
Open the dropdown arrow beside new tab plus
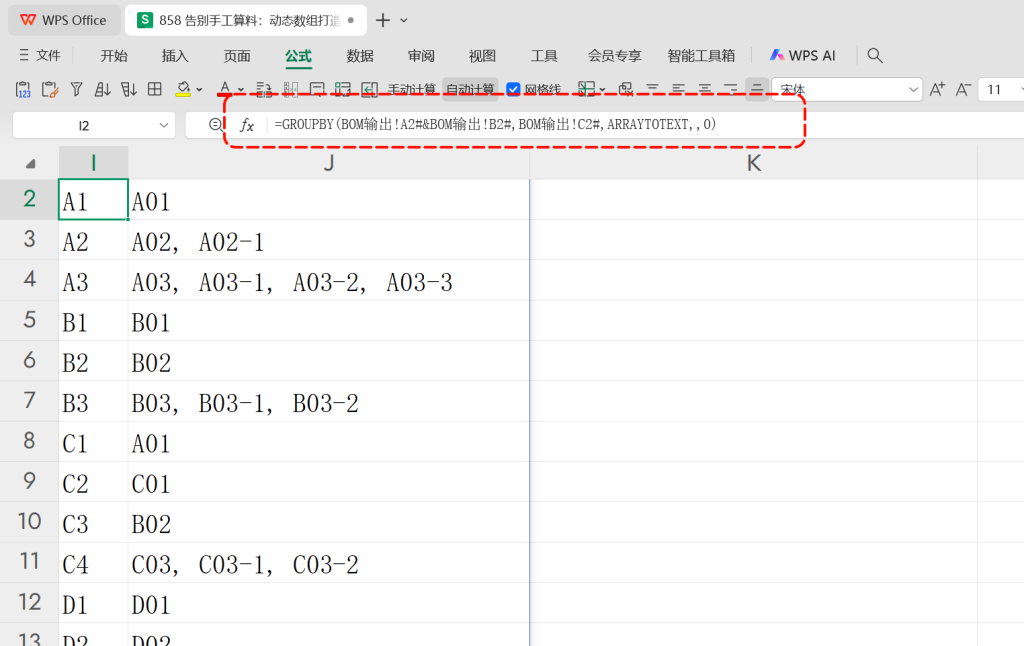pyautogui.click(x=404, y=20)
